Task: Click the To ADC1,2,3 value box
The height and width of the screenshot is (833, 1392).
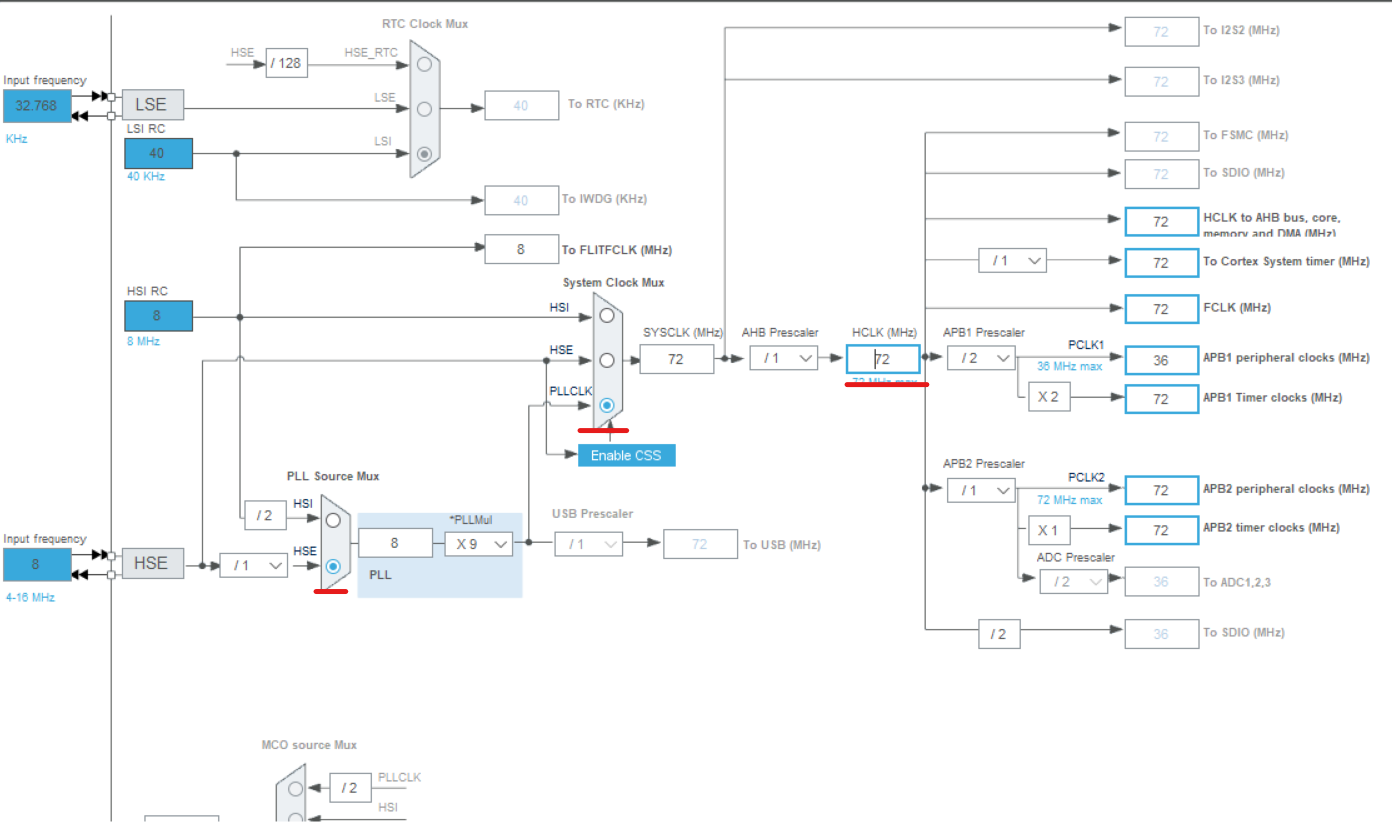Action: (1162, 582)
